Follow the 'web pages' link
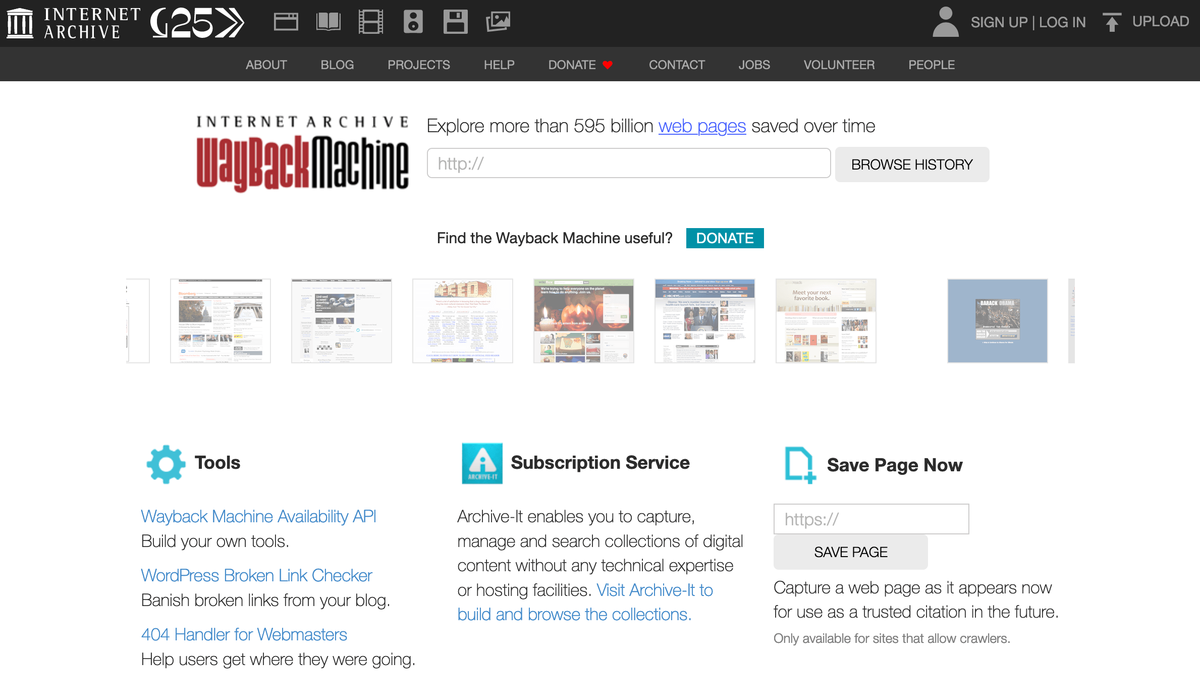This screenshot has height=690, width=1200. click(702, 126)
